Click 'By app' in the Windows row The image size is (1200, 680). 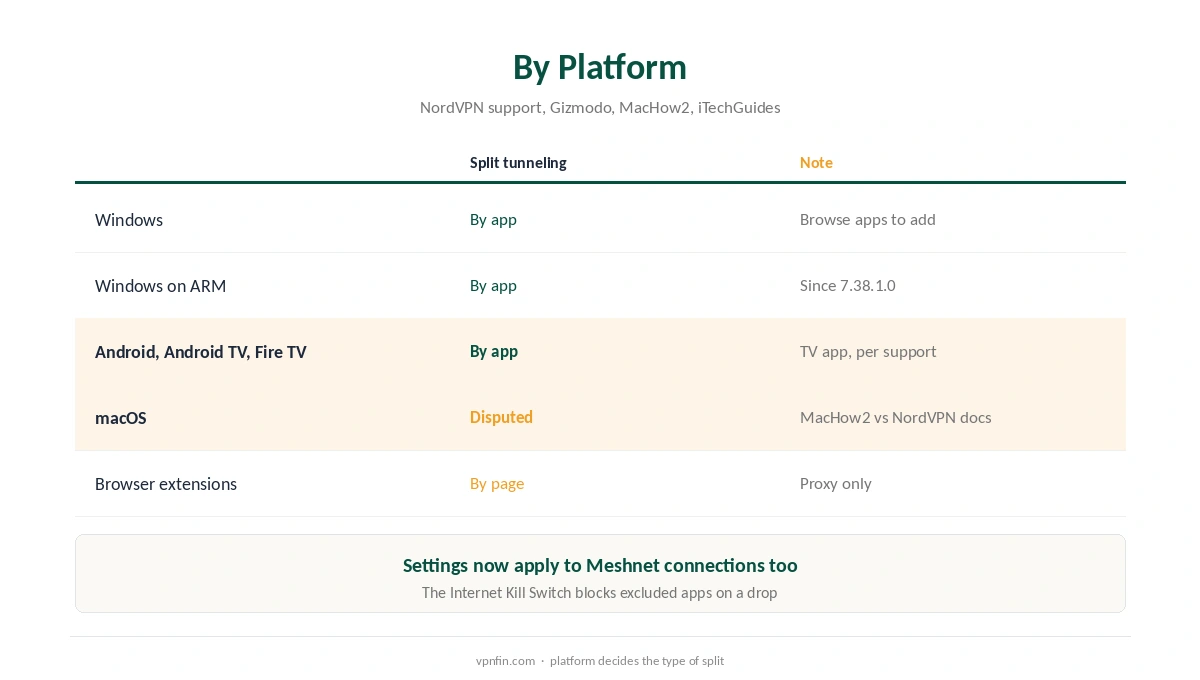point(493,219)
